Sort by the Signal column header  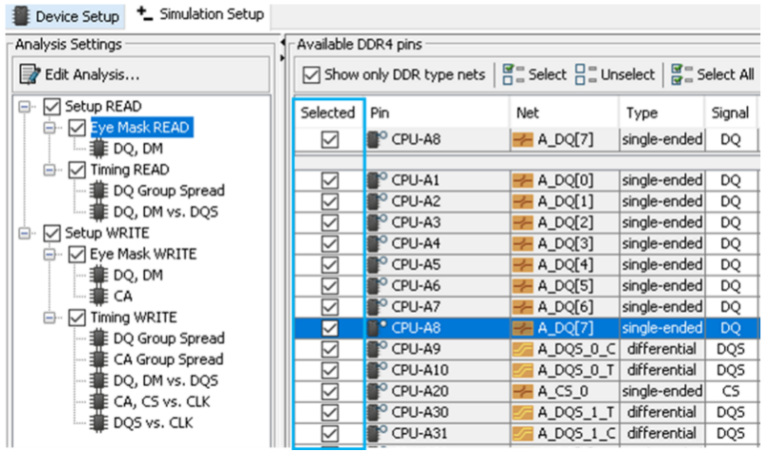coord(730,113)
